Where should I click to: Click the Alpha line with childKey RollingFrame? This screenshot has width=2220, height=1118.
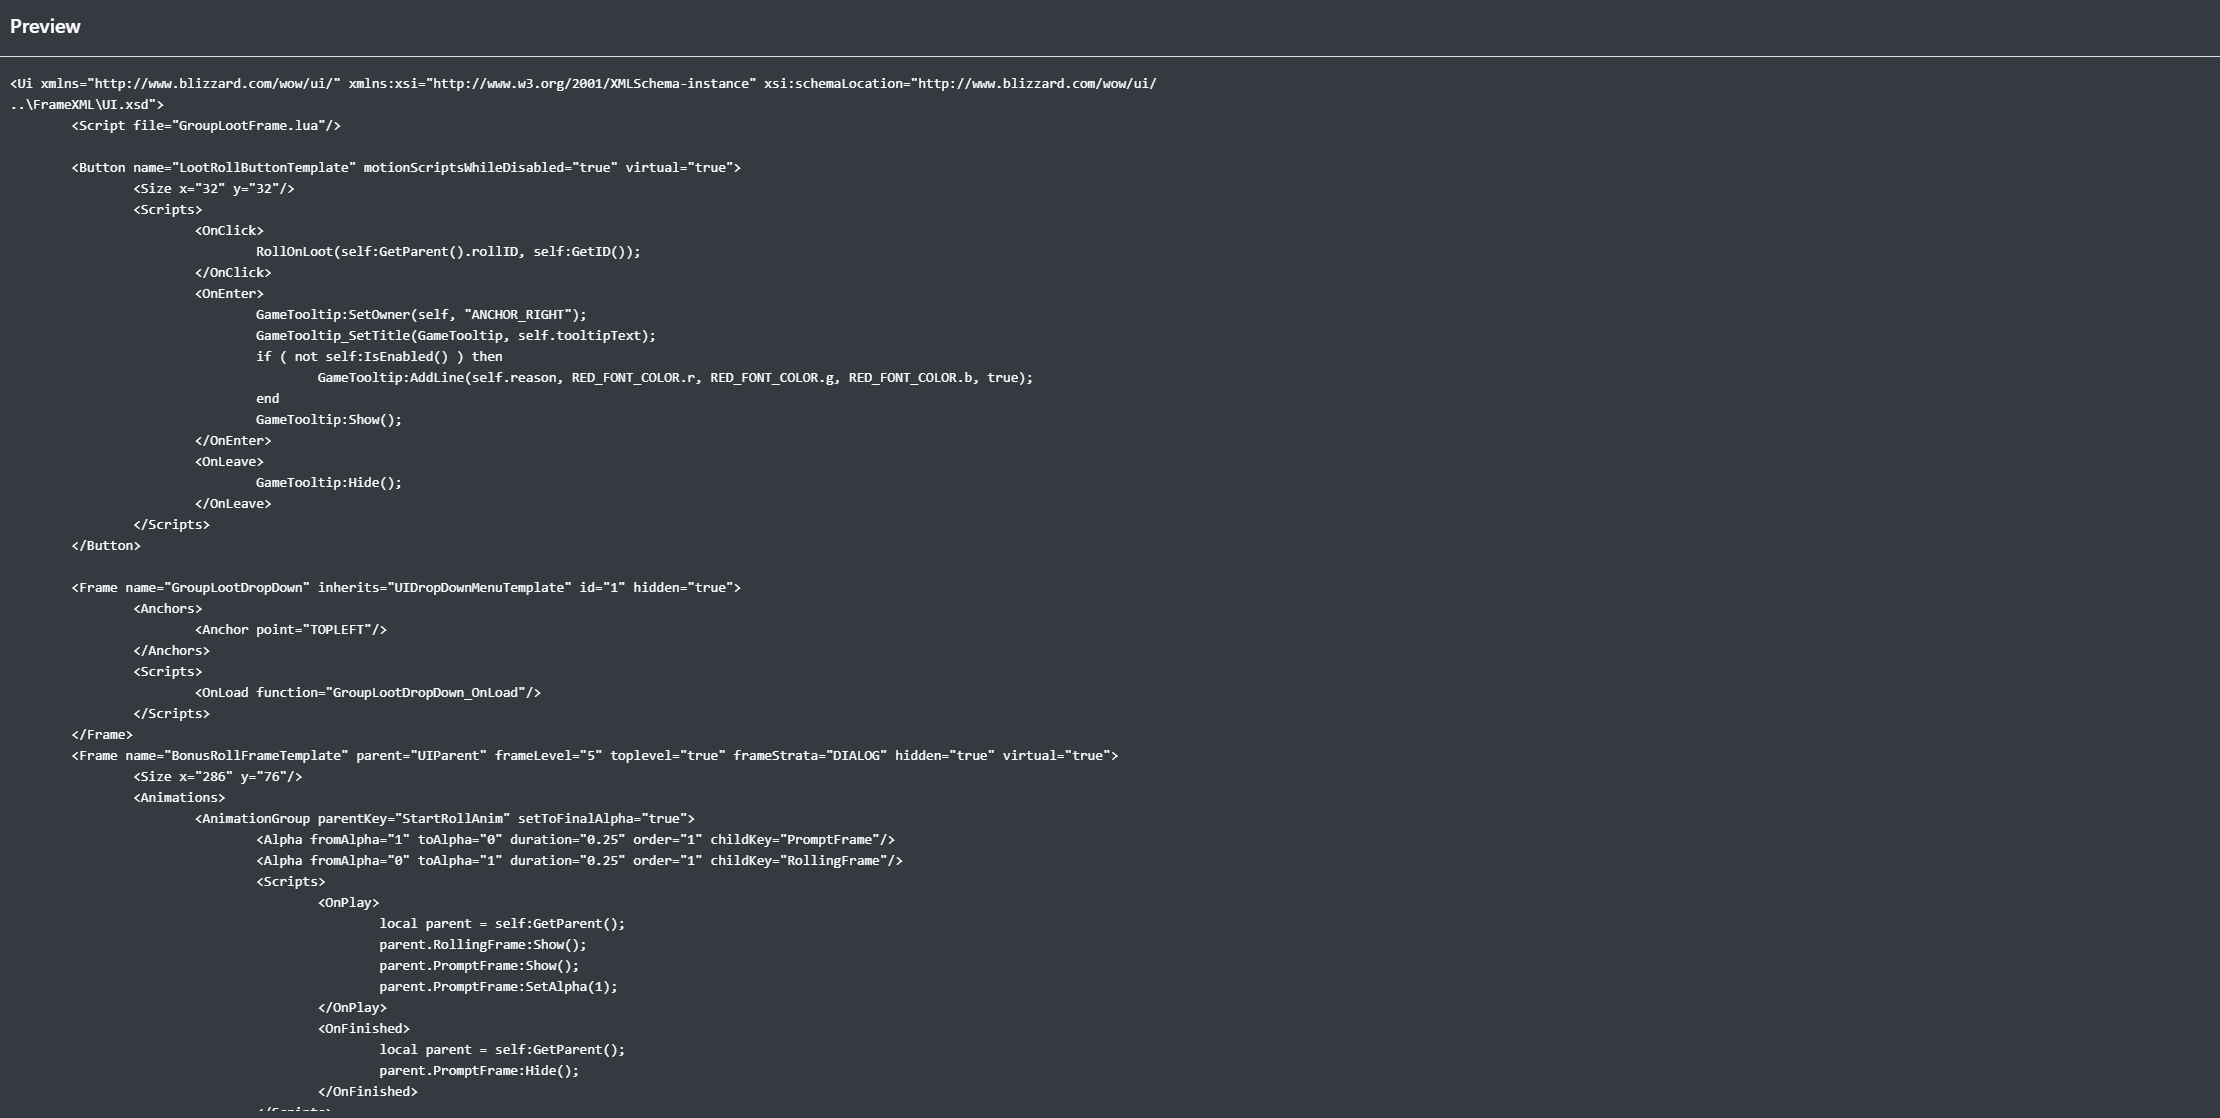[579, 861]
